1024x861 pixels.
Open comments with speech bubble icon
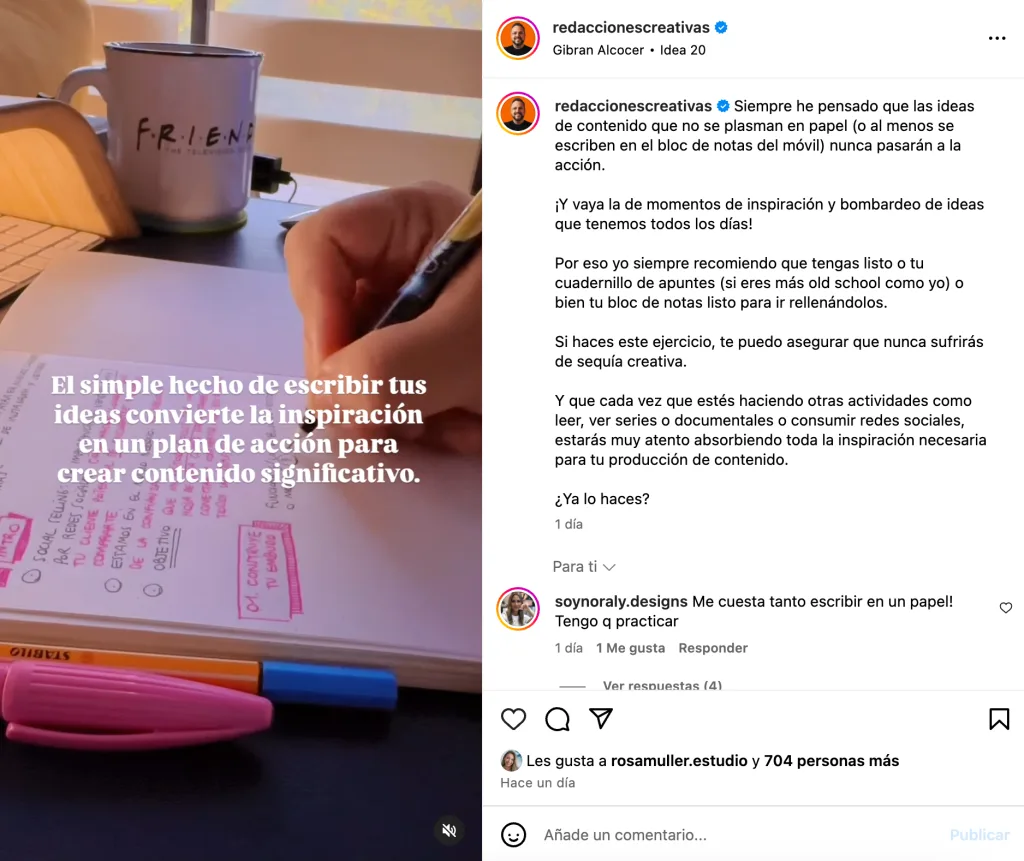click(x=557, y=719)
